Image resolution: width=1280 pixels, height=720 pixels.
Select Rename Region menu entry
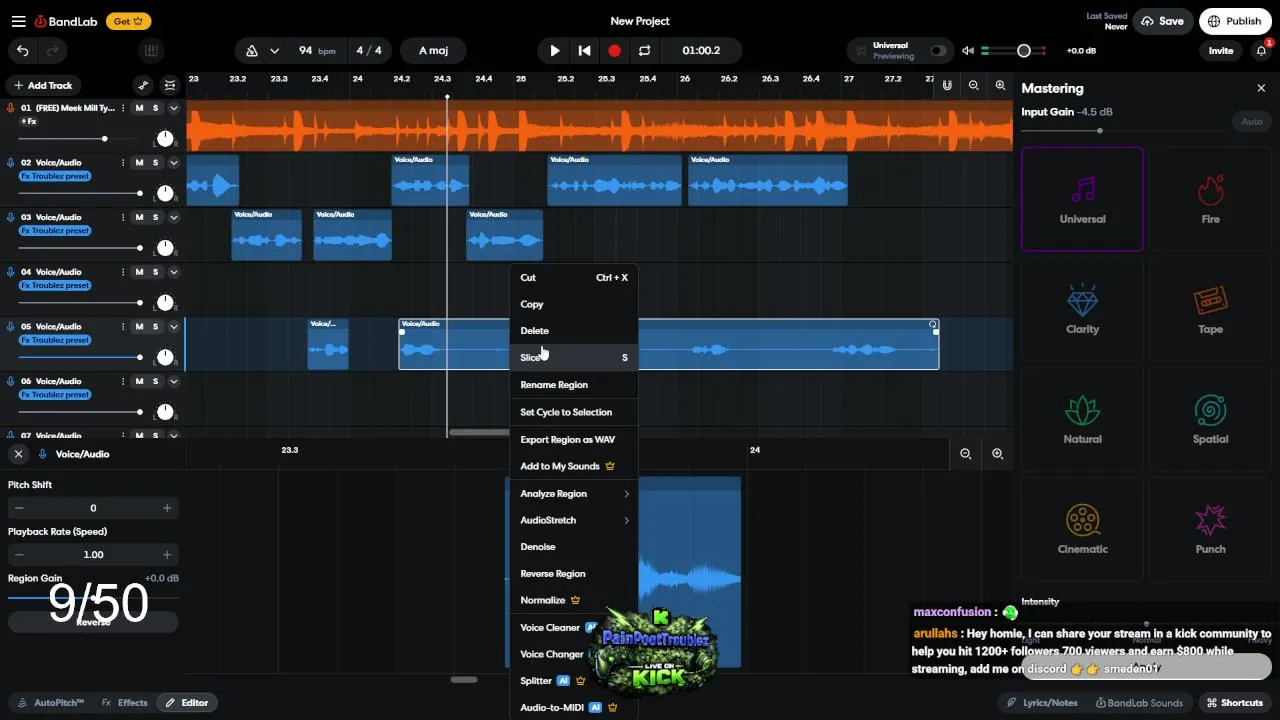574,385
